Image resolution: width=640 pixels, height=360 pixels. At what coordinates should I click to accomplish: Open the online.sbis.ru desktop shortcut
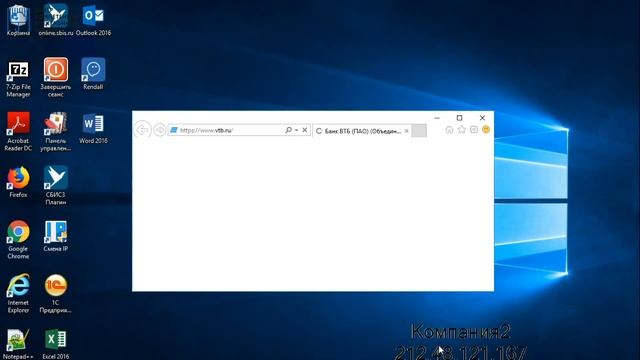(x=56, y=20)
